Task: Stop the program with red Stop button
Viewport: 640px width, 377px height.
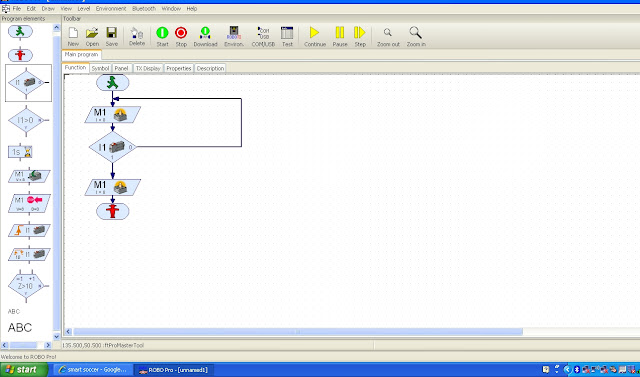Action: point(181,36)
